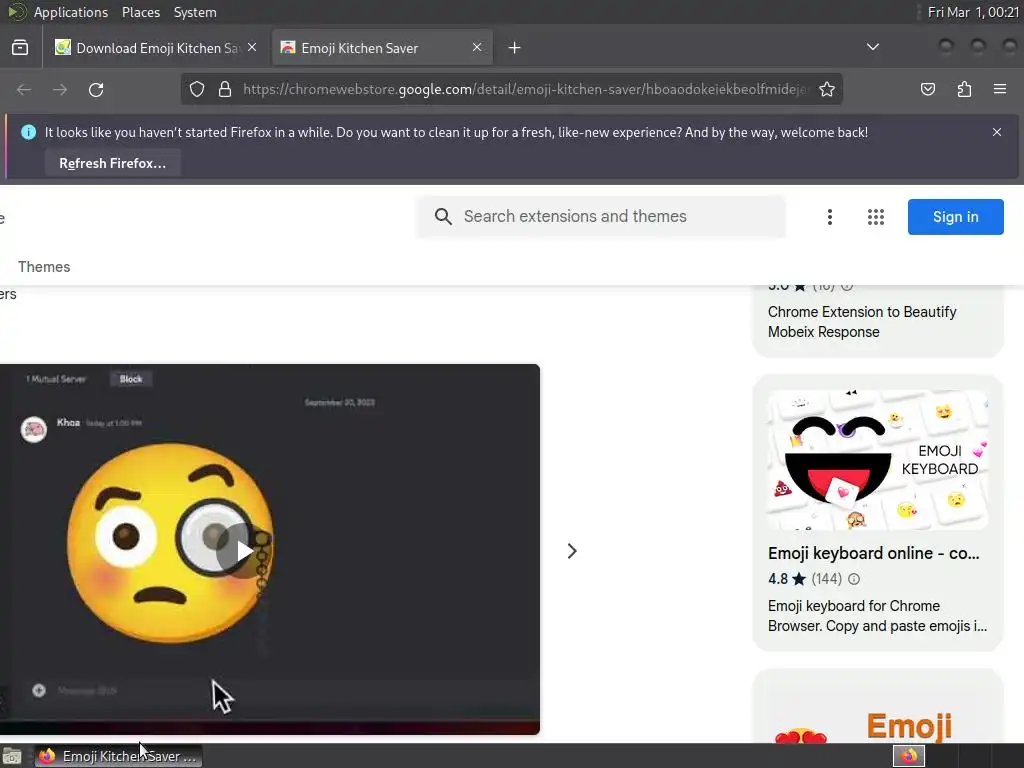Reload the current page
This screenshot has width=1024, height=768.
coord(96,89)
